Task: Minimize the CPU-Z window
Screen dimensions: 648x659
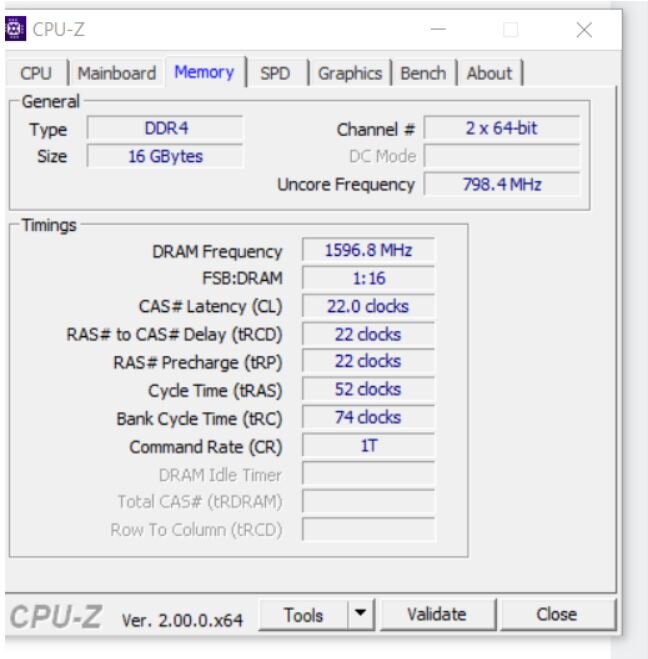Action: coord(438,29)
